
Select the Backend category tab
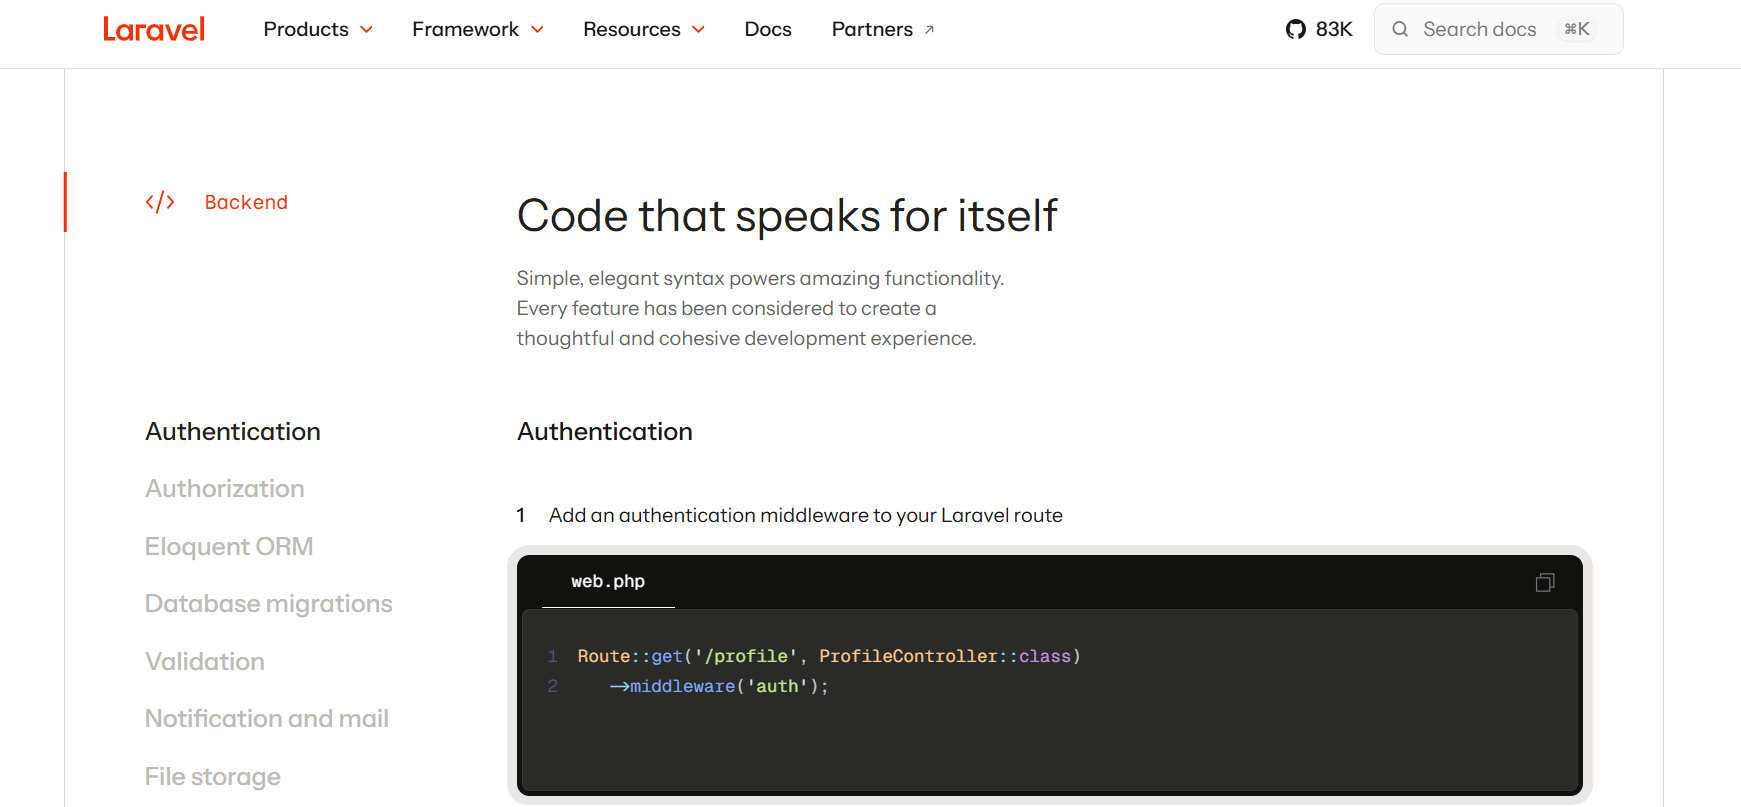click(246, 202)
